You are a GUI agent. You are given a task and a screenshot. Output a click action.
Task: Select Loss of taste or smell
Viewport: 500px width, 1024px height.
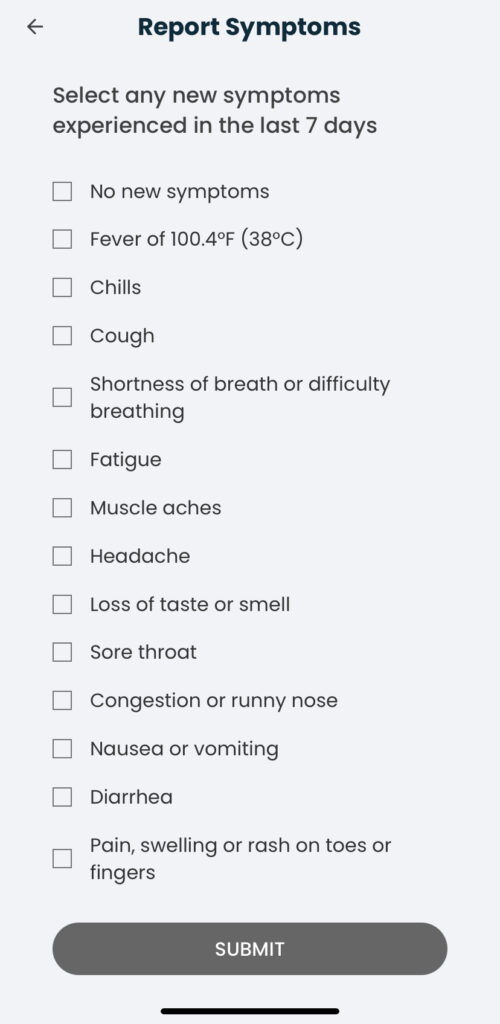62,604
